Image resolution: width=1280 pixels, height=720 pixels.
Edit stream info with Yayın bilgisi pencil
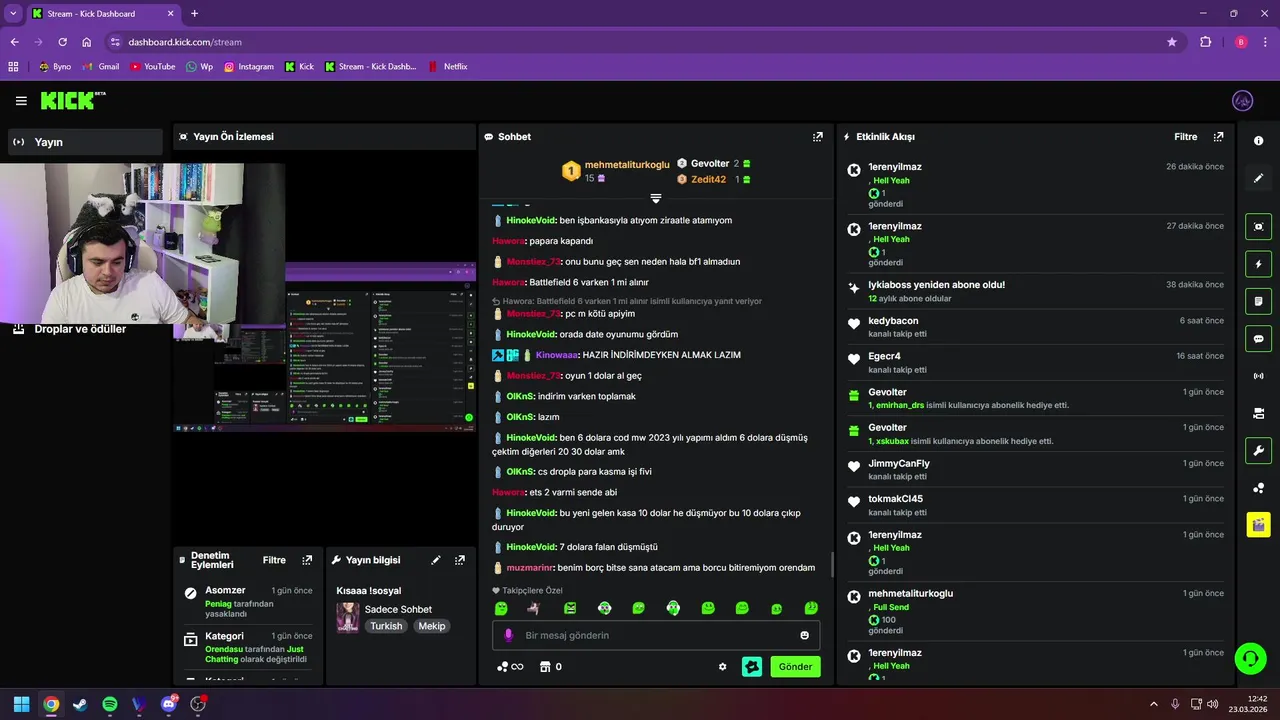(x=436, y=561)
